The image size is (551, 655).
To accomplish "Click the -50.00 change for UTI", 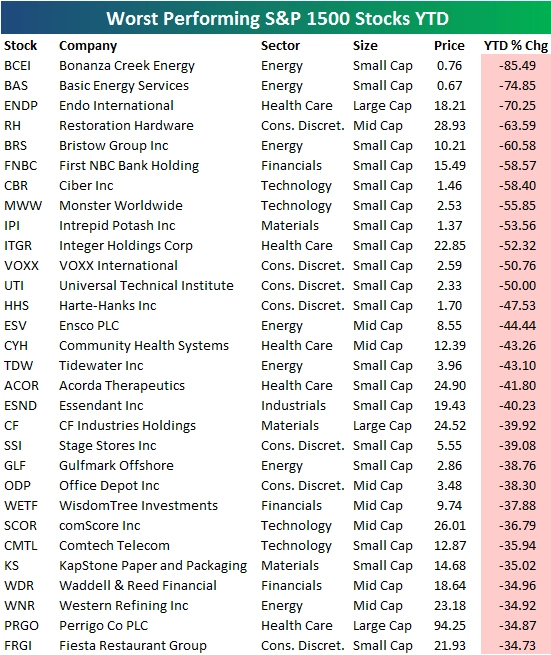I will (517, 286).
